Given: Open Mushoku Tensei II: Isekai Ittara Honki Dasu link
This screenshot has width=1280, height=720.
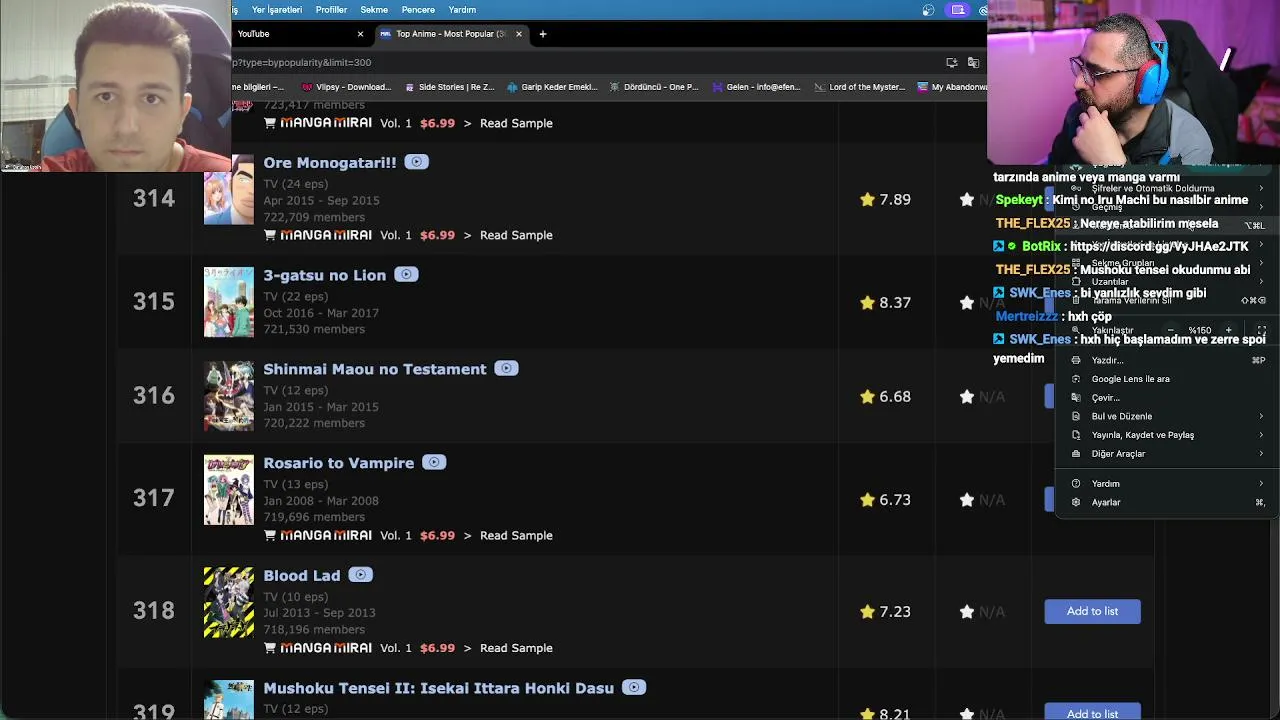Looking at the screenshot, I should coord(439,688).
